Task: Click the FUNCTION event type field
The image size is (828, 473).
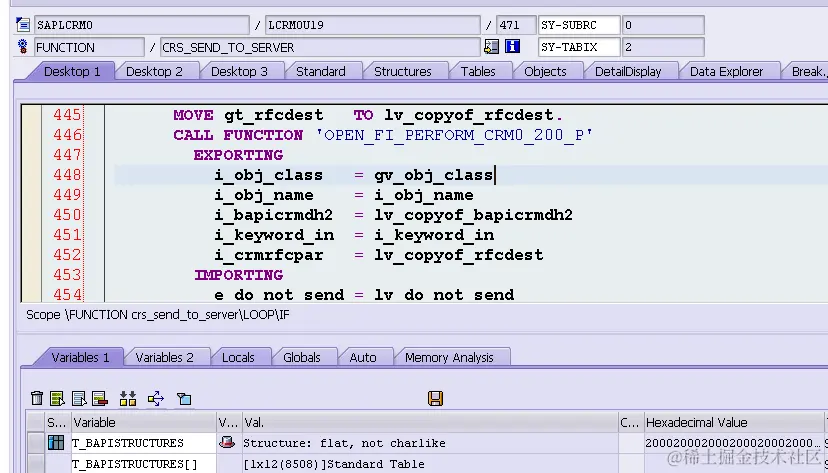Action: 89,47
